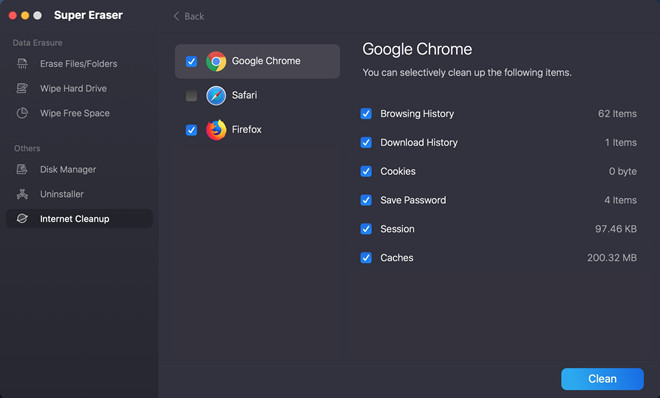Uncheck the Save Password checkbox
Image resolution: width=660 pixels, height=398 pixels.
(x=366, y=200)
